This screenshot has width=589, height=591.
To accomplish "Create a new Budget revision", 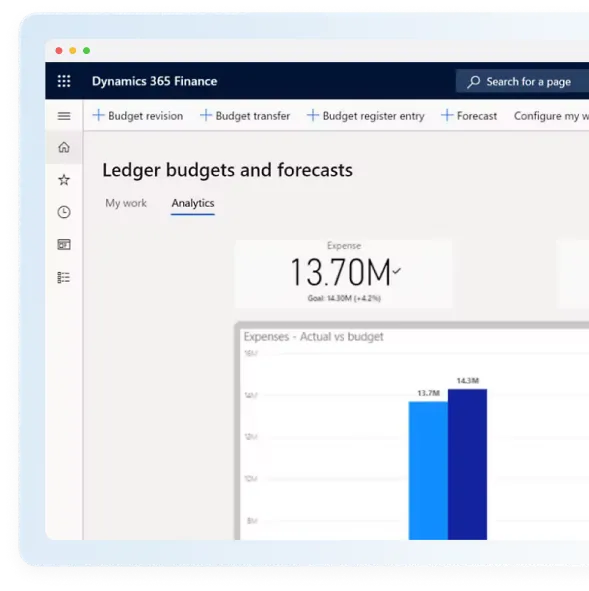I will coord(138,116).
